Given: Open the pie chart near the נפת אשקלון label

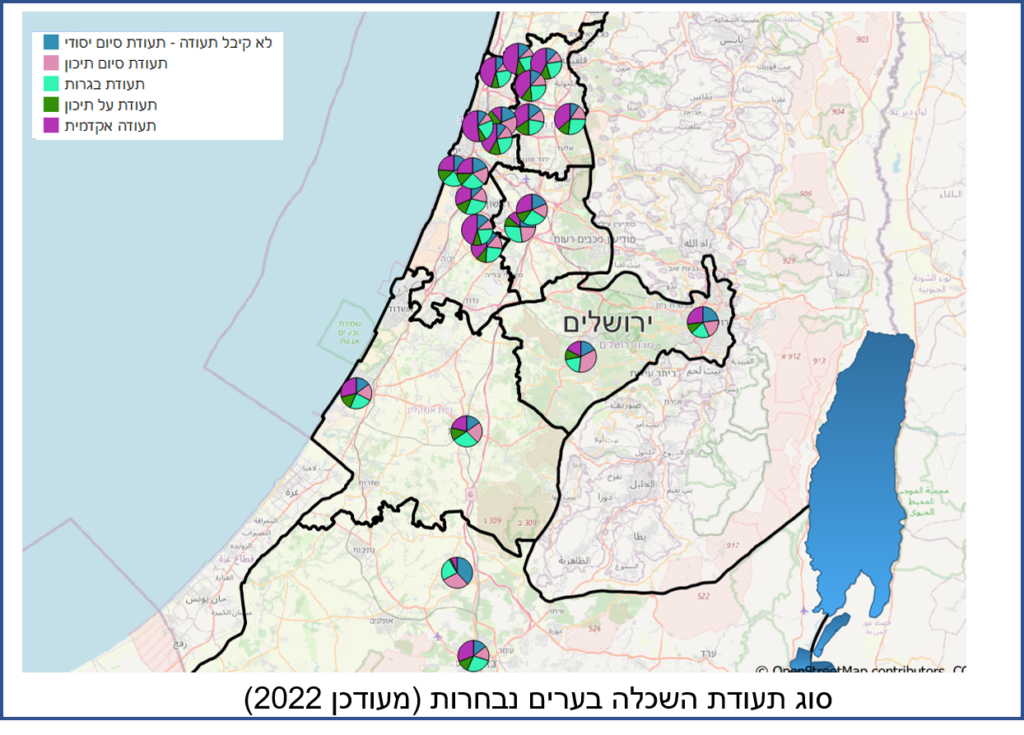Looking at the screenshot, I should [x=465, y=432].
